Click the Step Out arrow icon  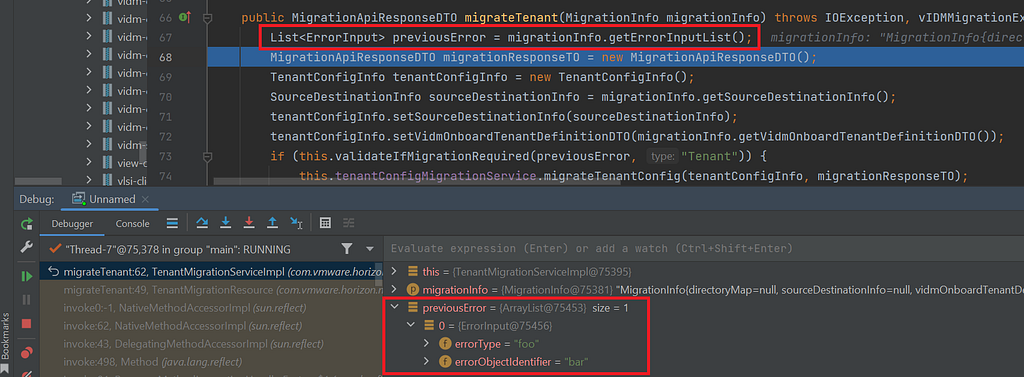[272, 223]
